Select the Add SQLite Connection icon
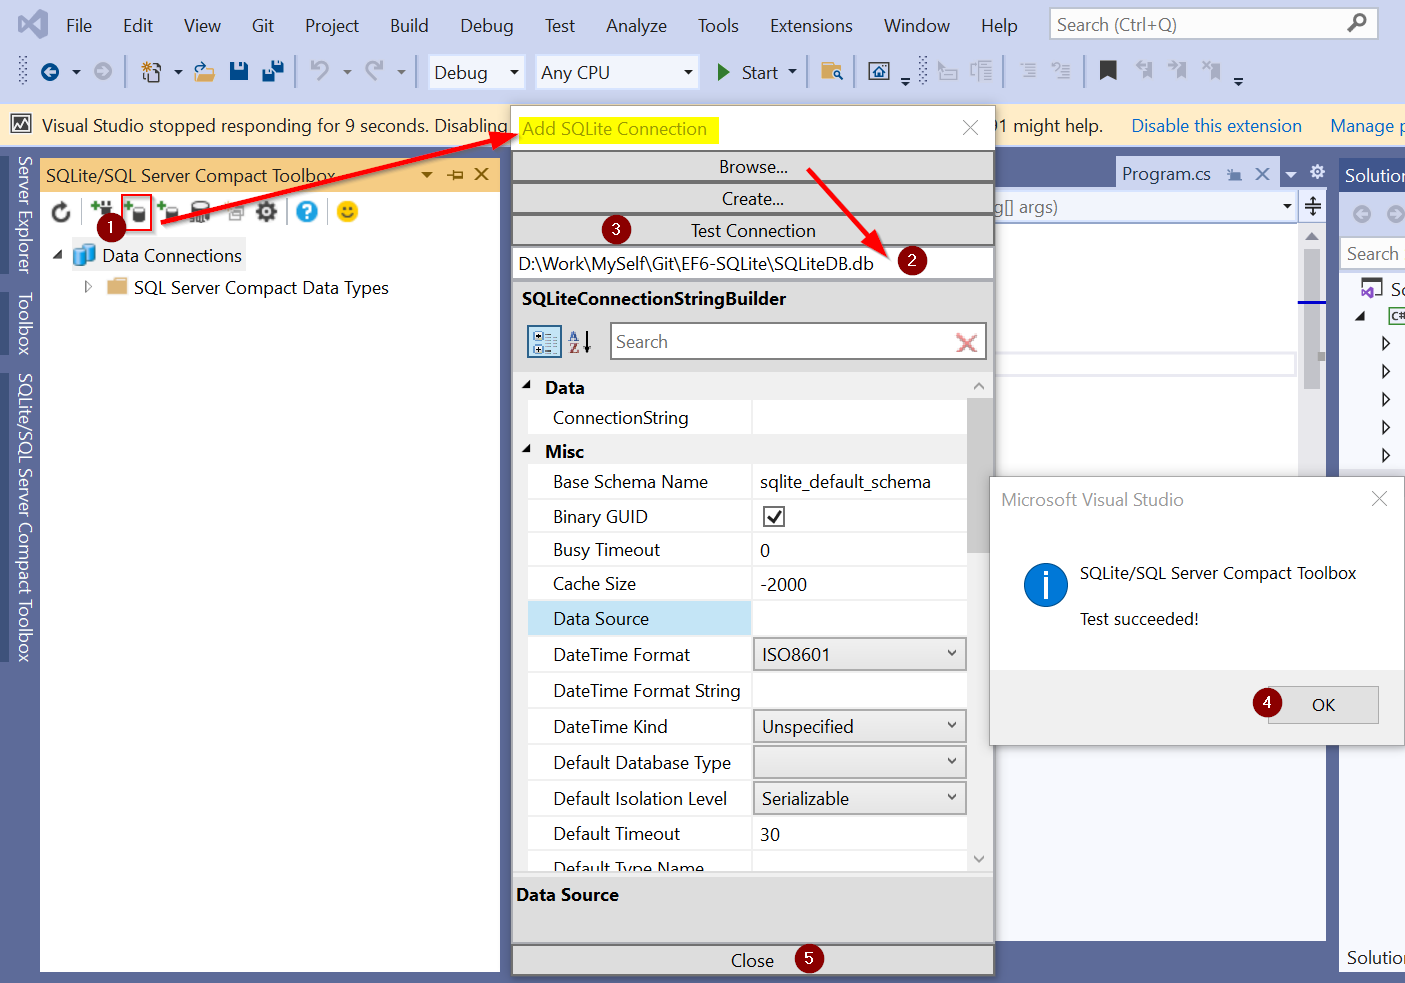Image resolution: width=1405 pixels, height=983 pixels. point(136,211)
